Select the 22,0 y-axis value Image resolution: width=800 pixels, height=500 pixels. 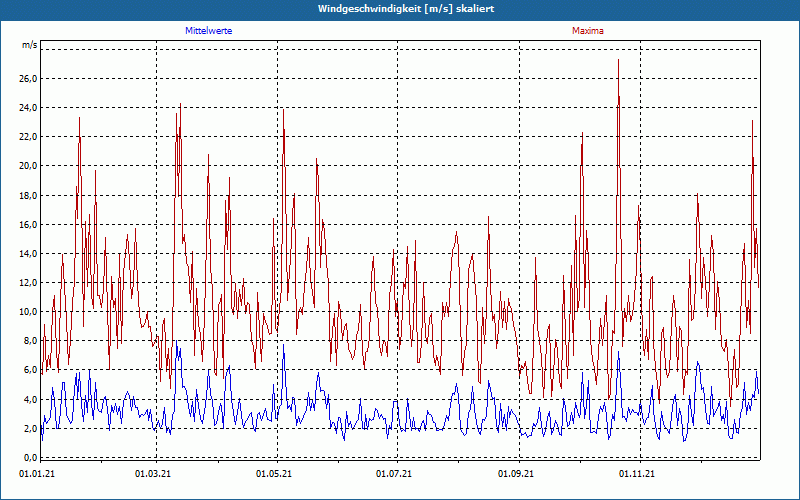click(29, 137)
